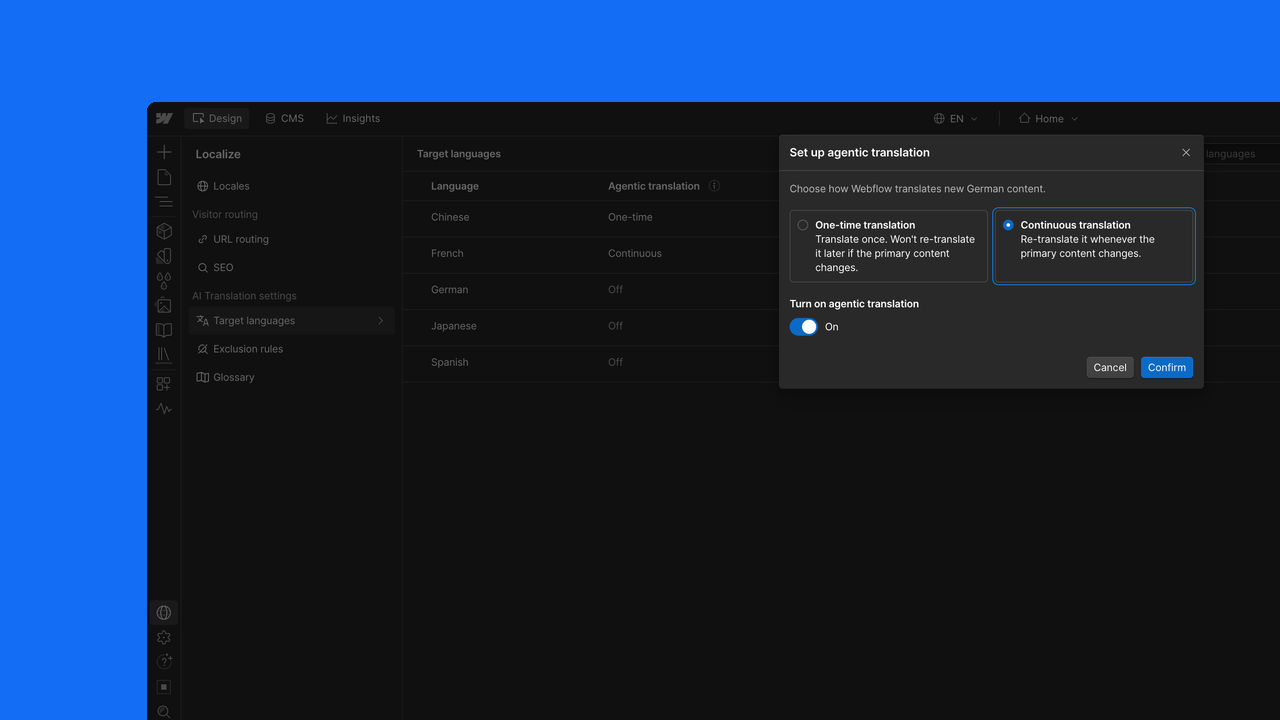Switch to the CMS tab
Screen dimensions: 1280x720
pyautogui.click(x=284, y=118)
